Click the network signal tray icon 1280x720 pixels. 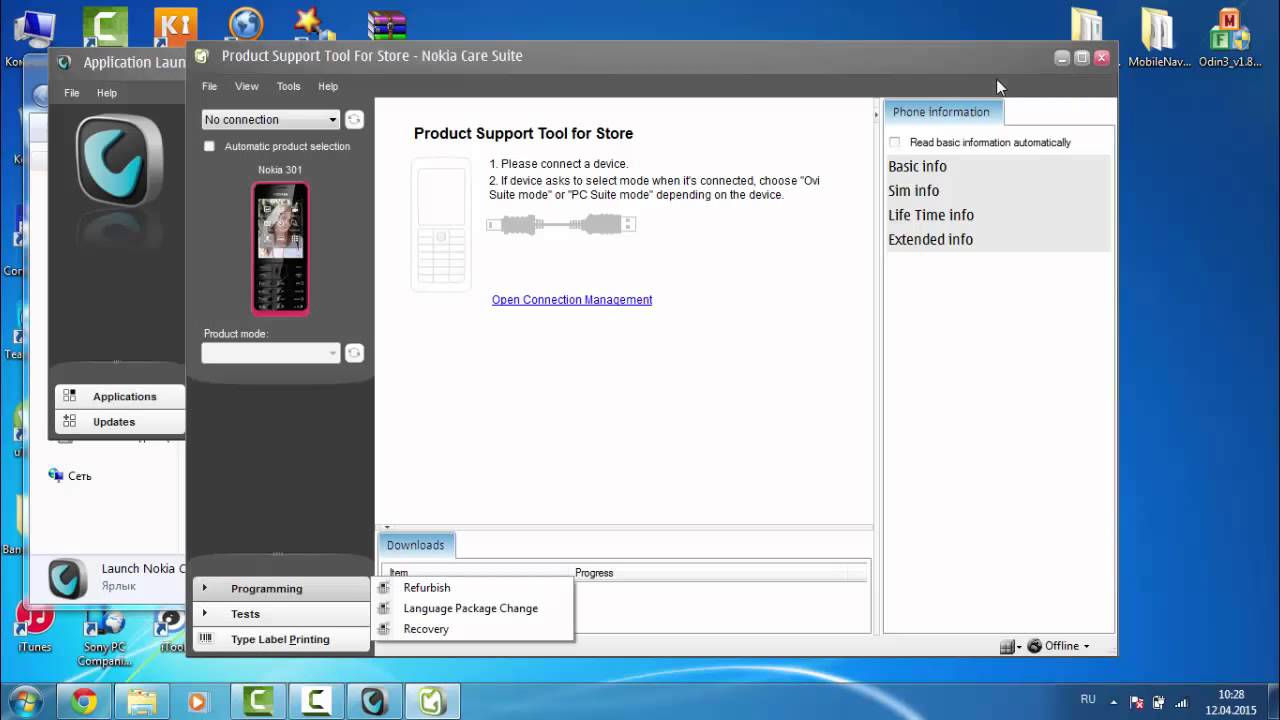point(1181,702)
